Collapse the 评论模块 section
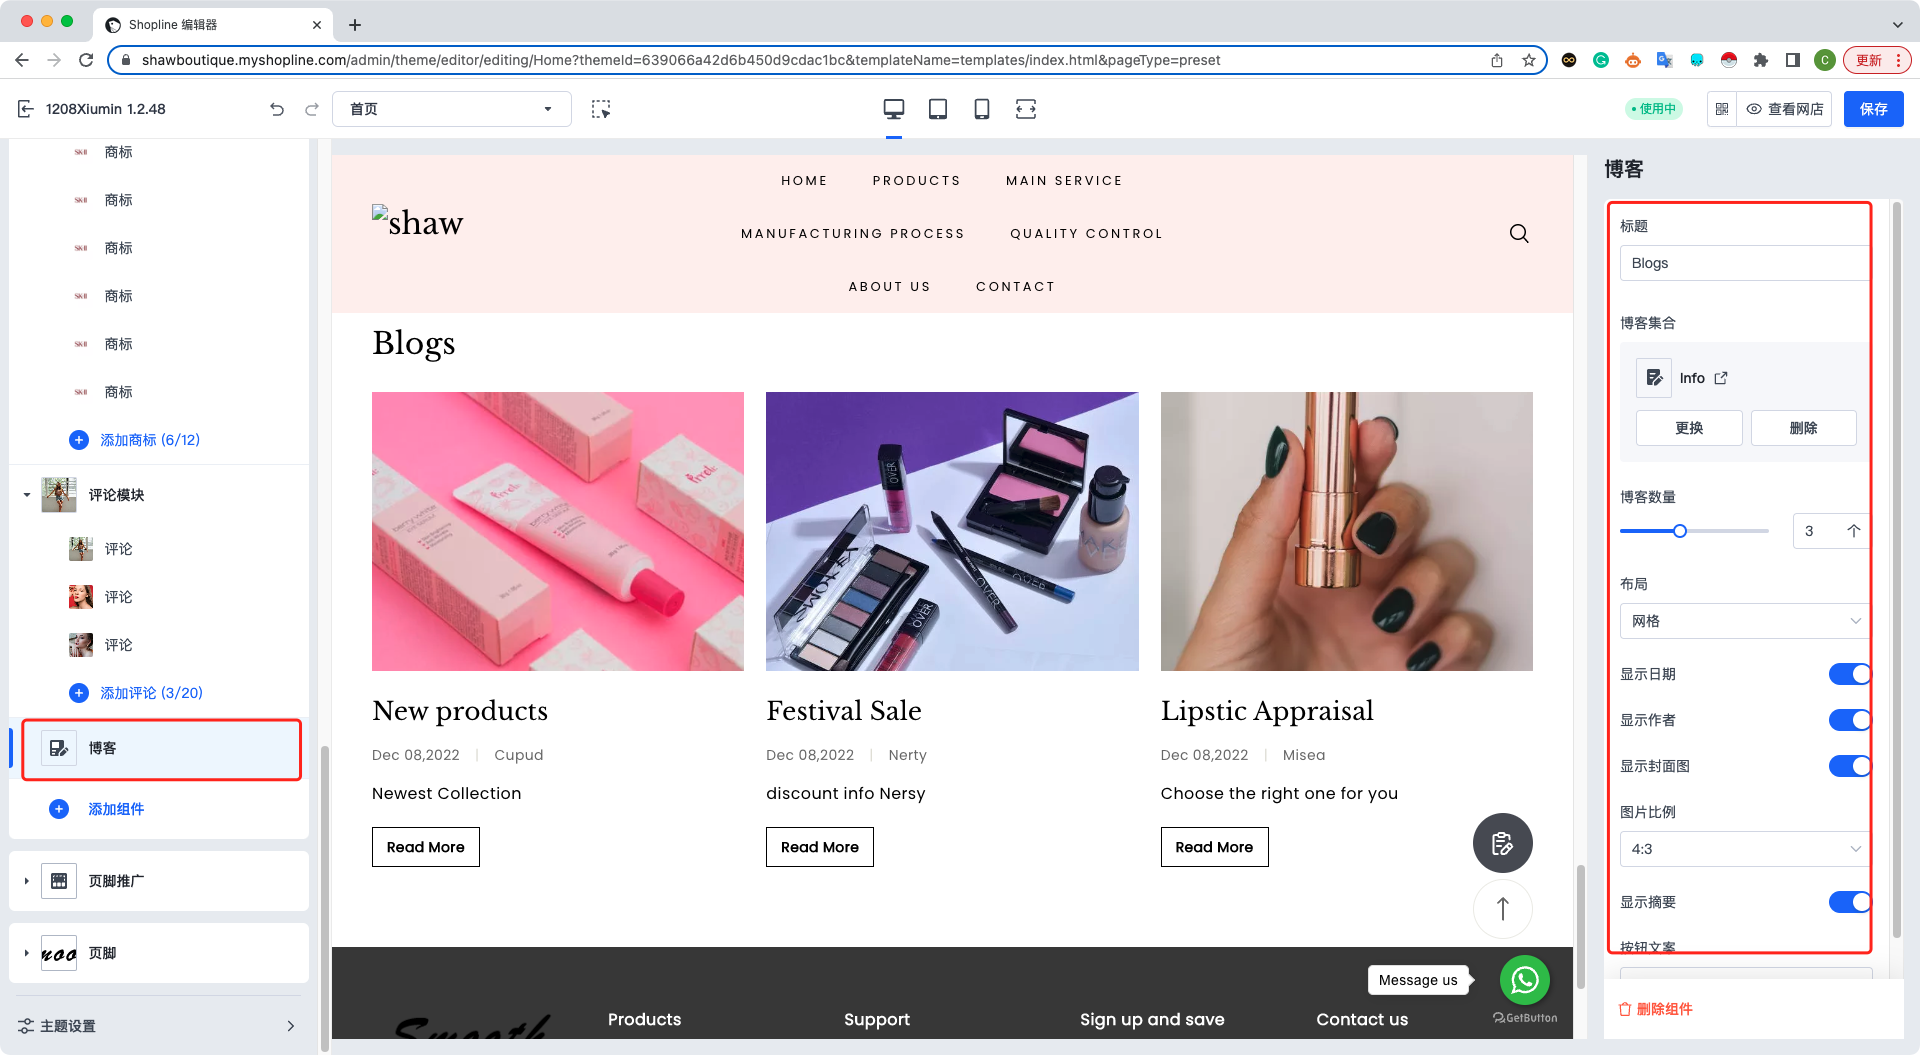1920x1055 pixels. tap(27, 495)
